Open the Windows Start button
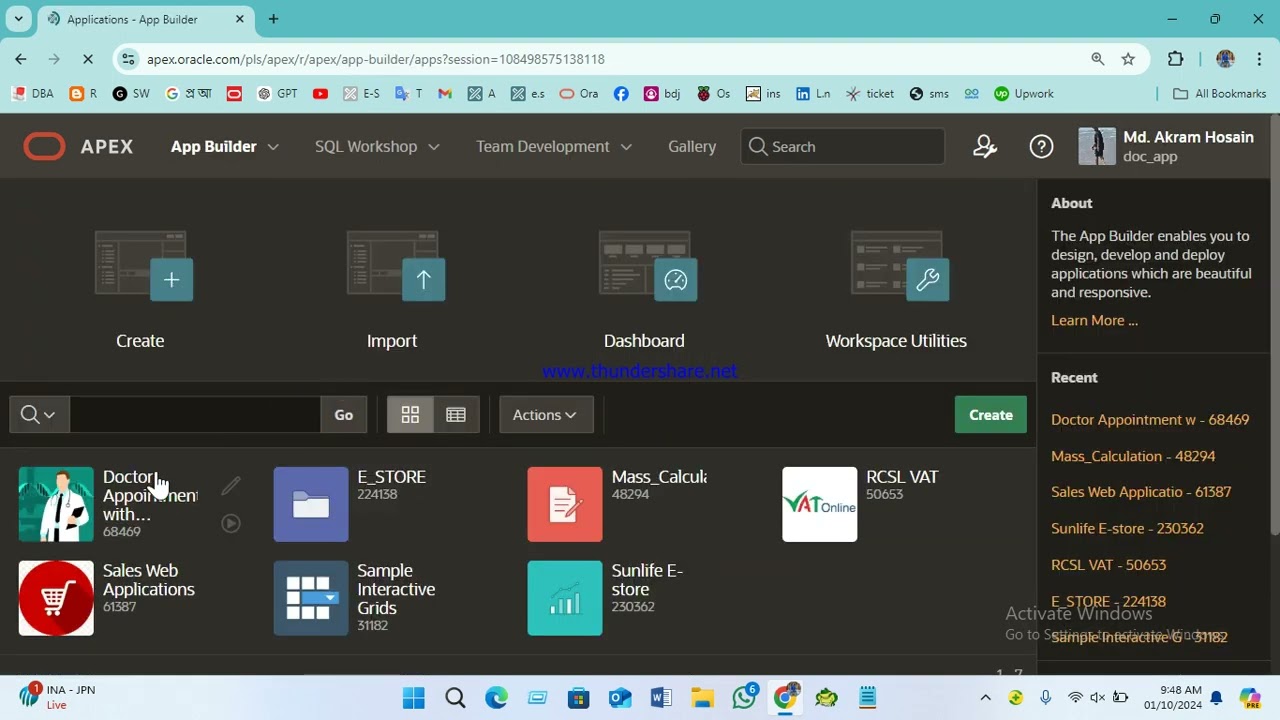Viewport: 1280px width, 720px height. [x=413, y=698]
